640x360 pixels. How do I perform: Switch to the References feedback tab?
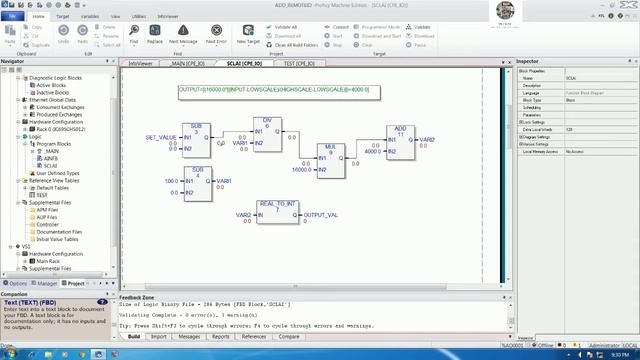(x=254, y=337)
